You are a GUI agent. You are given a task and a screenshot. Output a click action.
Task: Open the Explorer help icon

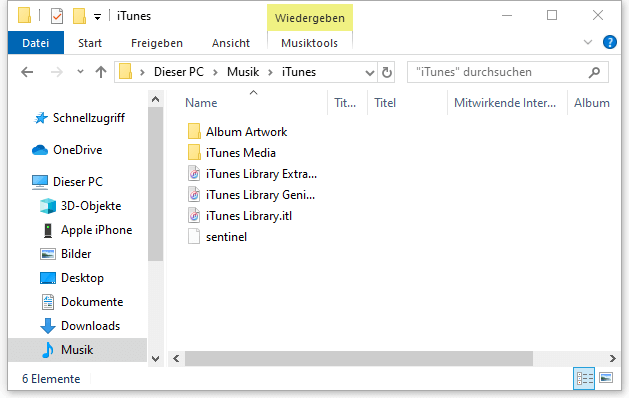[x=610, y=42]
